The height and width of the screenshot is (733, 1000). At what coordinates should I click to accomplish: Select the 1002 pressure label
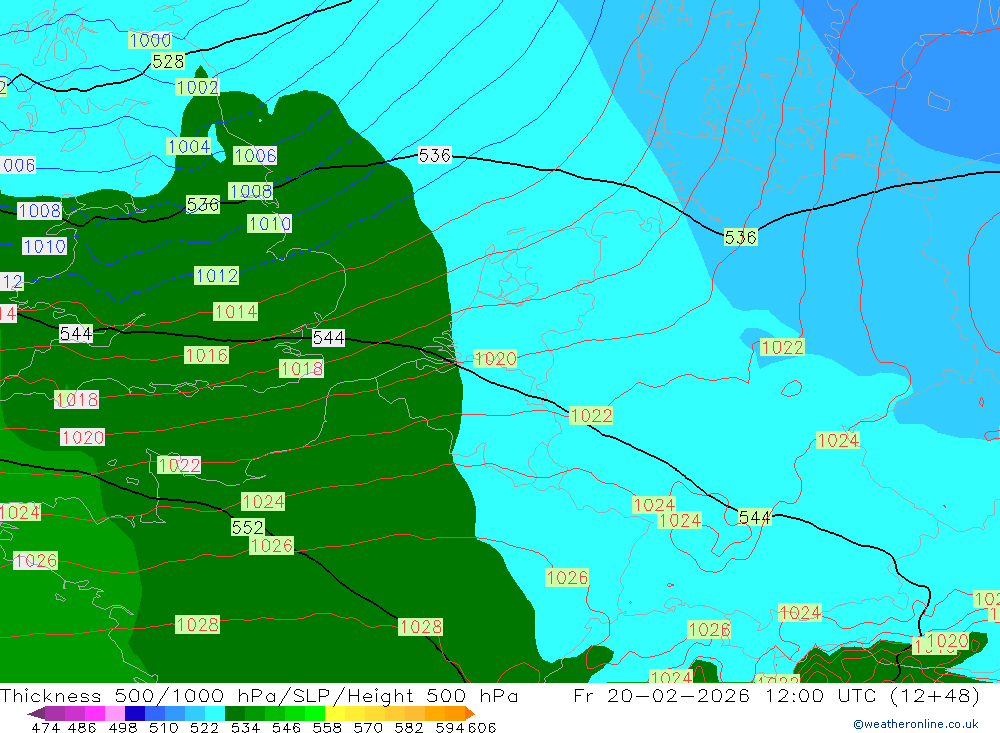(x=198, y=87)
